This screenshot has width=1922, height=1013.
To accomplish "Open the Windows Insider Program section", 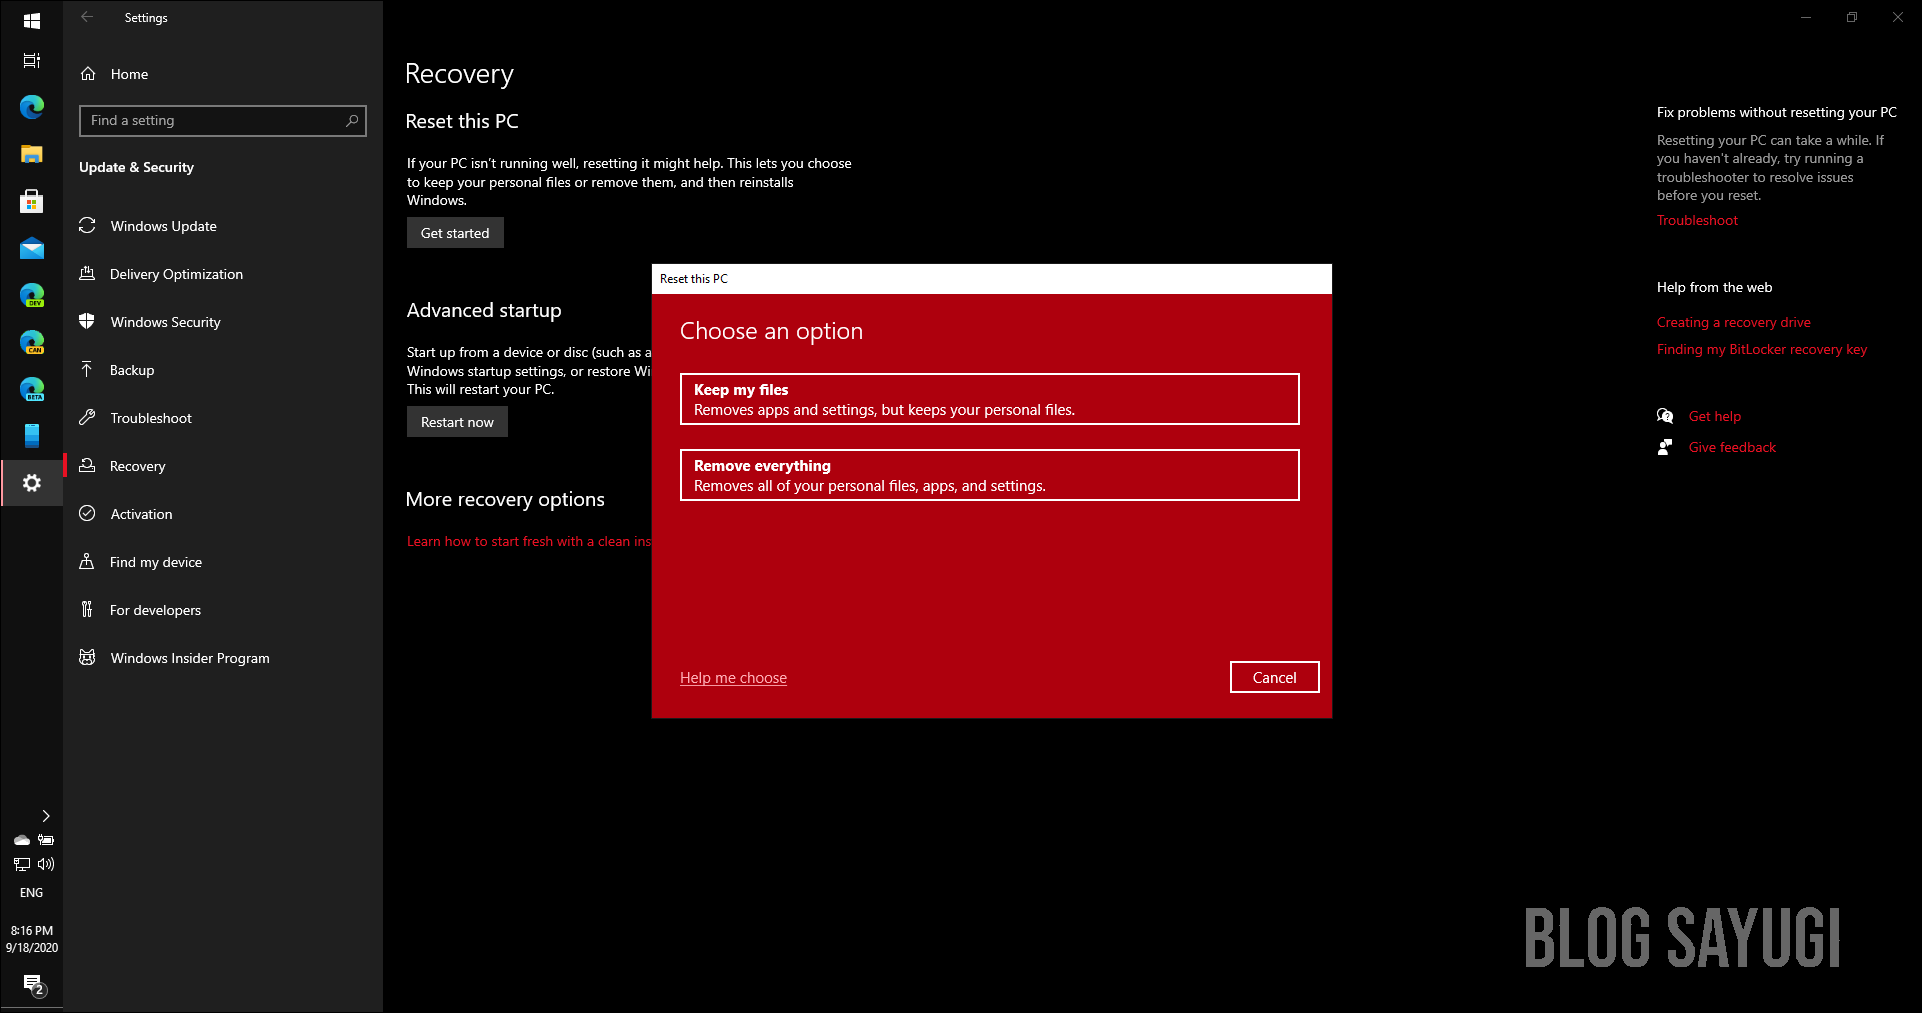I will point(189,657).
